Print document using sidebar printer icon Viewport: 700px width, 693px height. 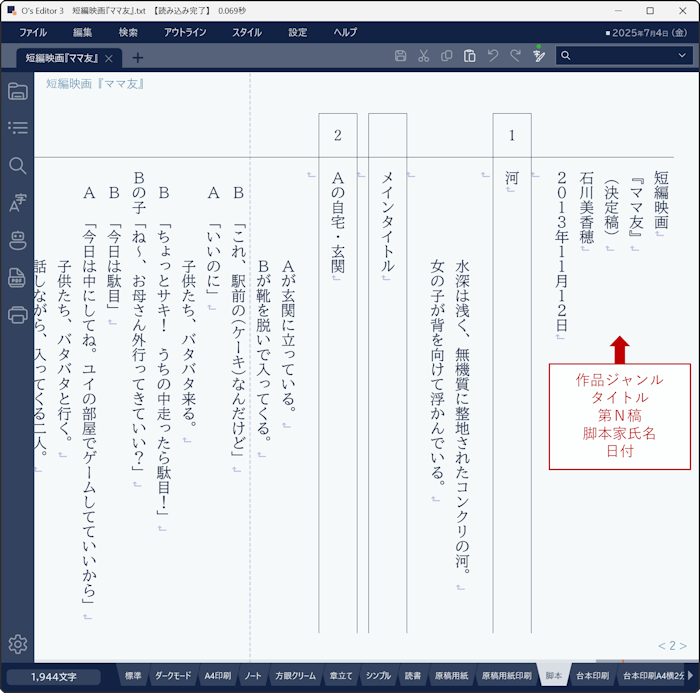17,315
